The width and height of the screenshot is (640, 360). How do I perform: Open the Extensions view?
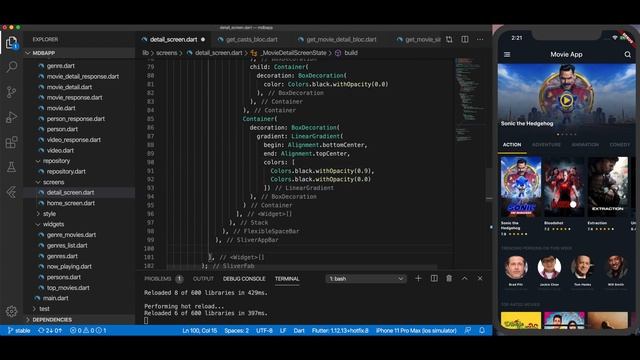pyautogui.click(x=11, y=142)
